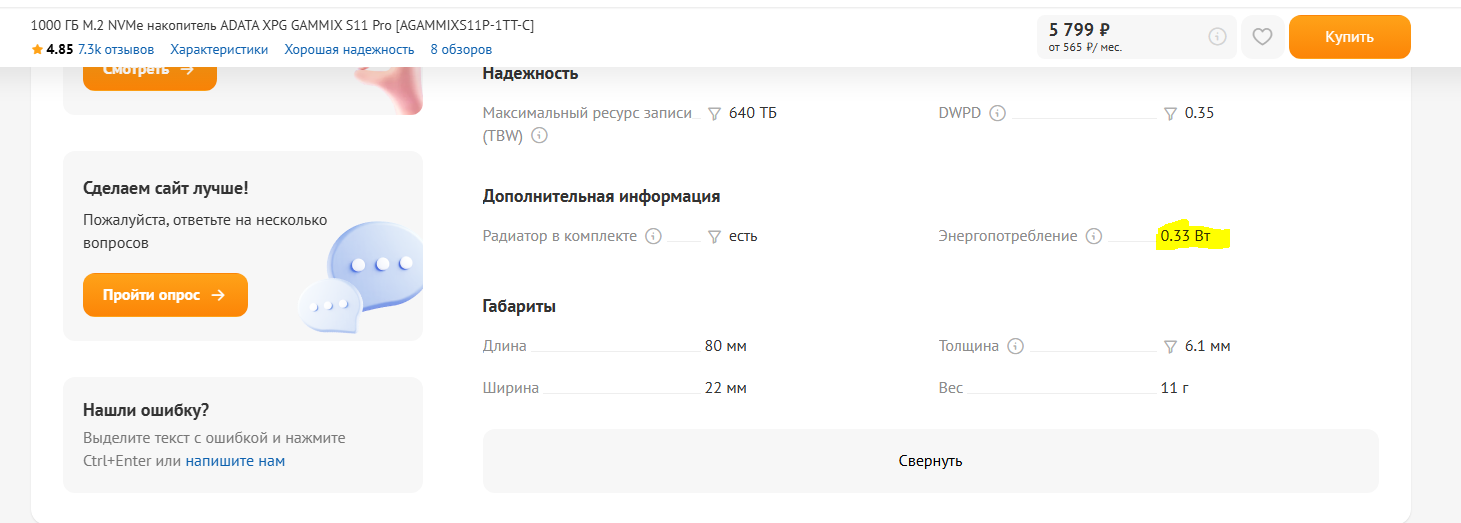Screen dimensions: 1461x523
Task: Collapse specs with Свернуть button
Action: pos(930,461)
